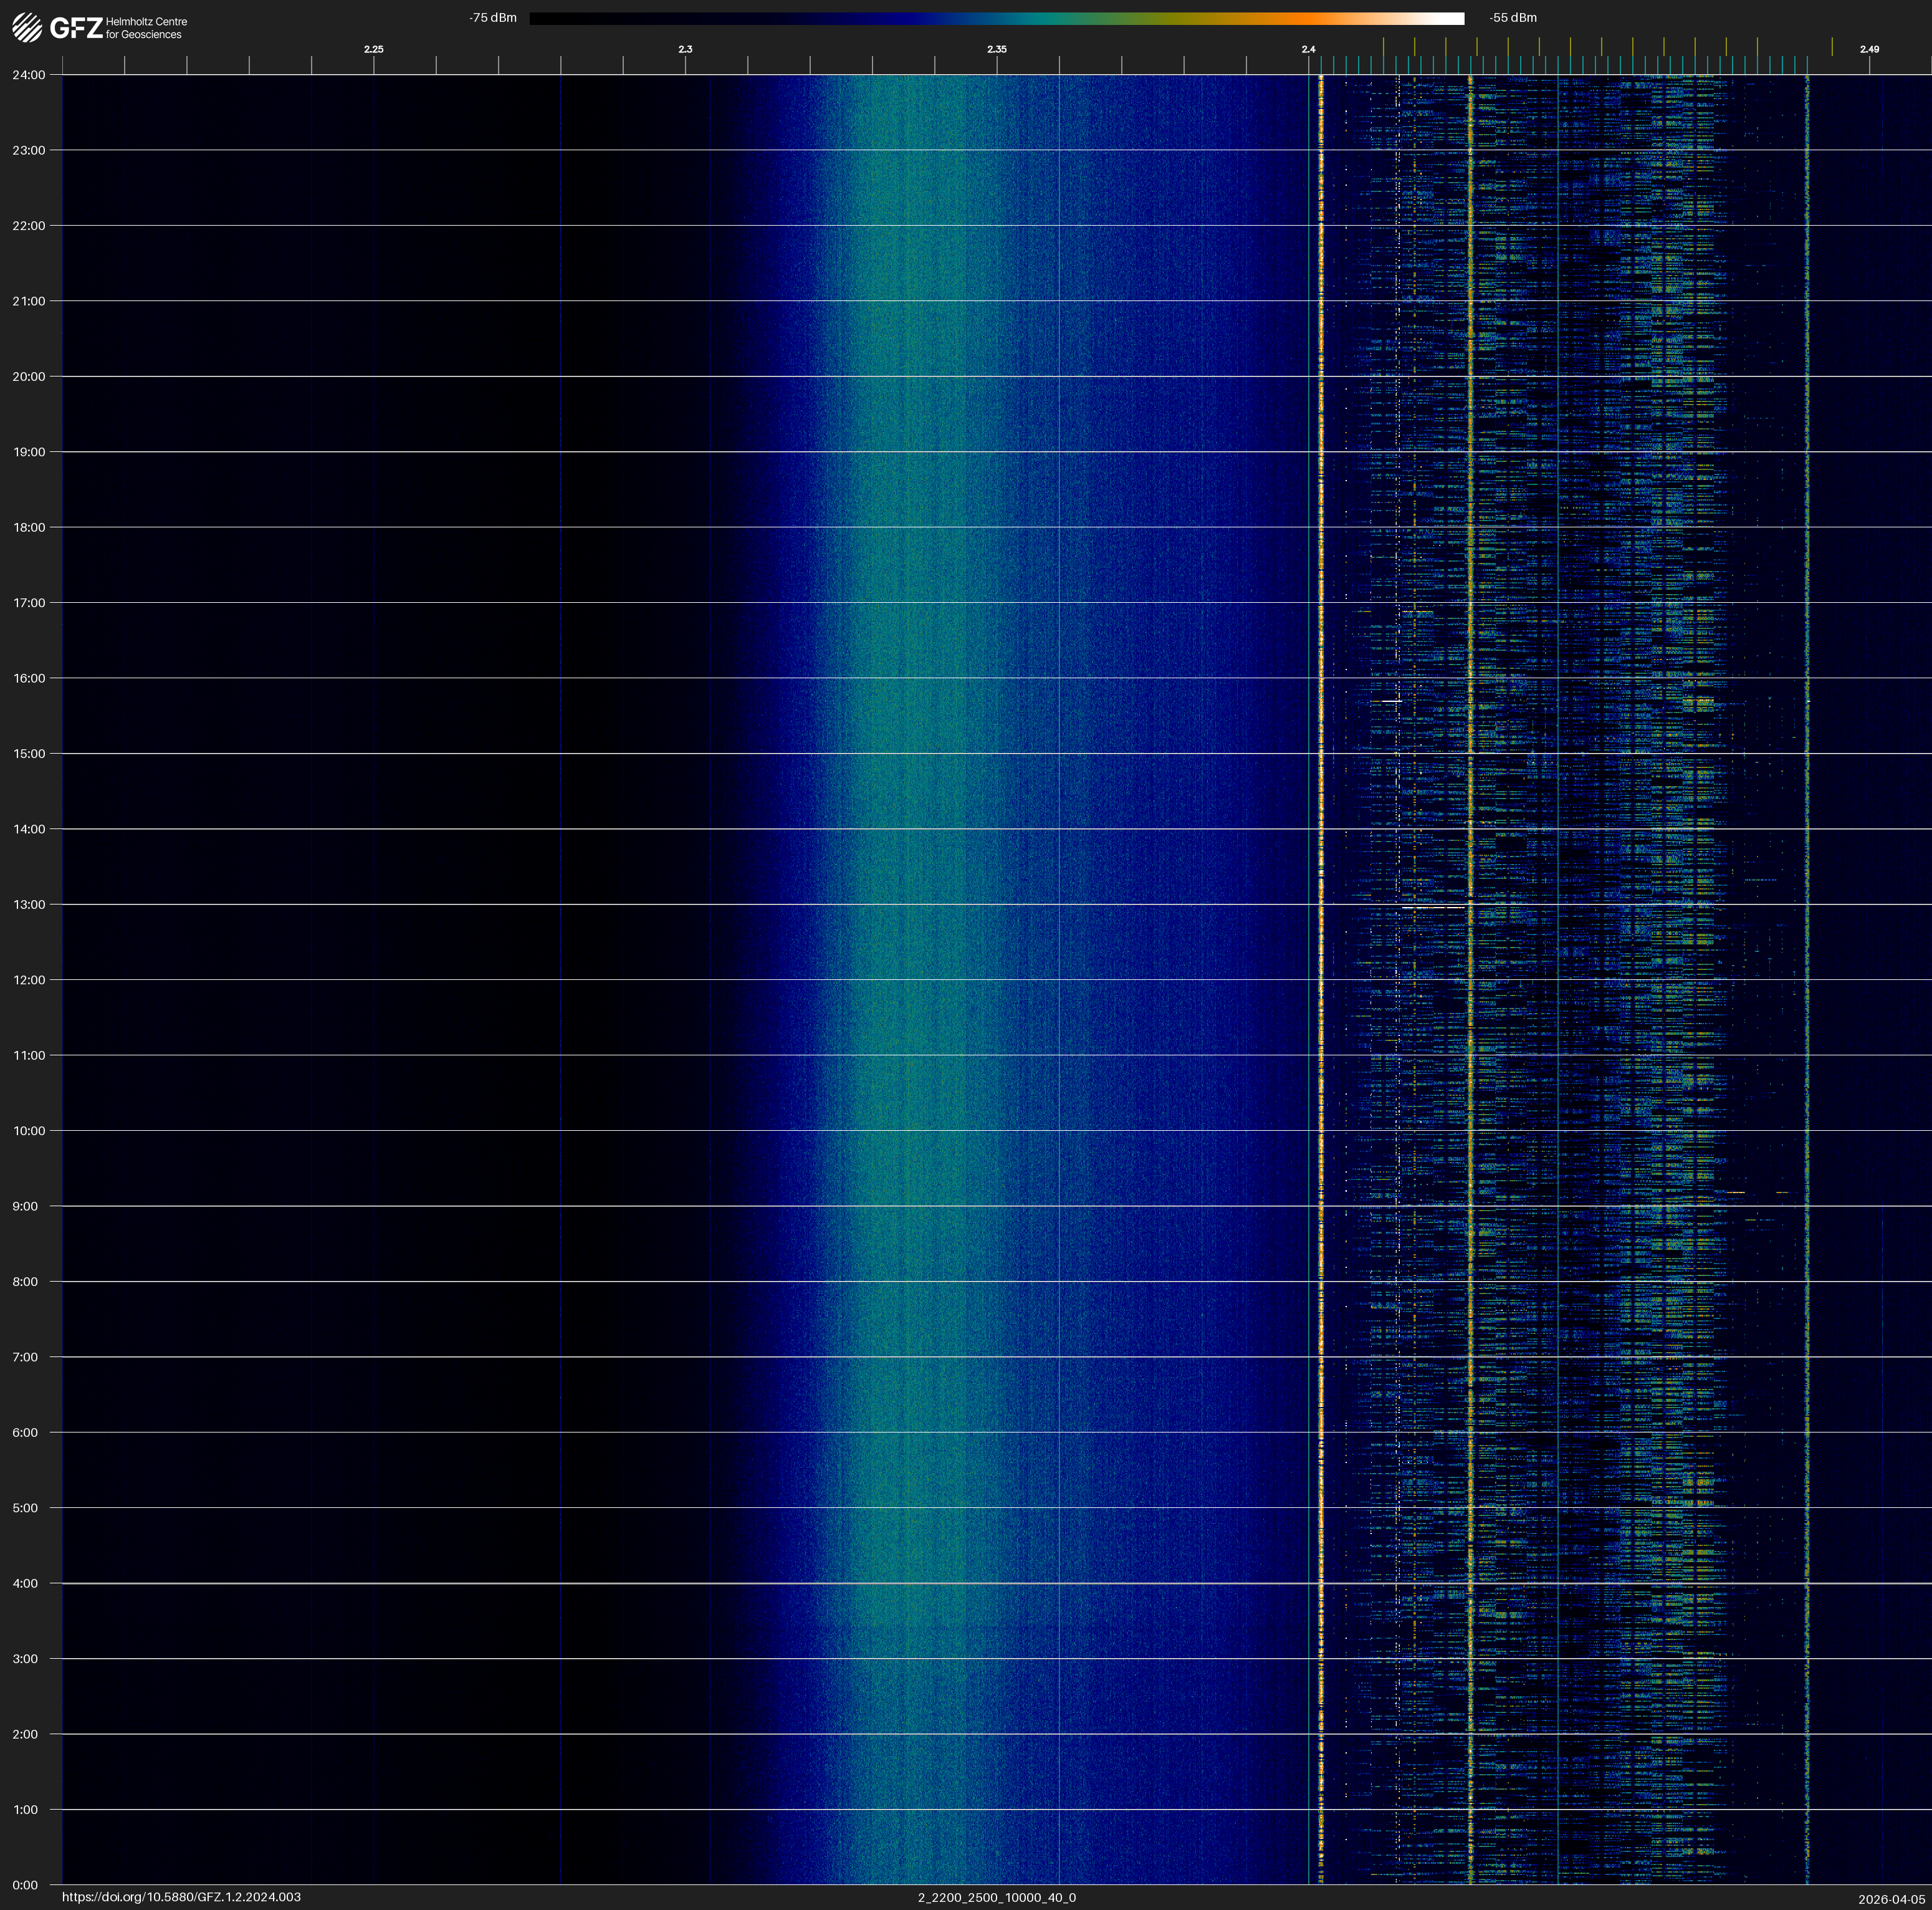Viewport: 1932px width, 1910px height.
Task: Click the 0:00 time axis label
Action: click(x=26, y=1885)
